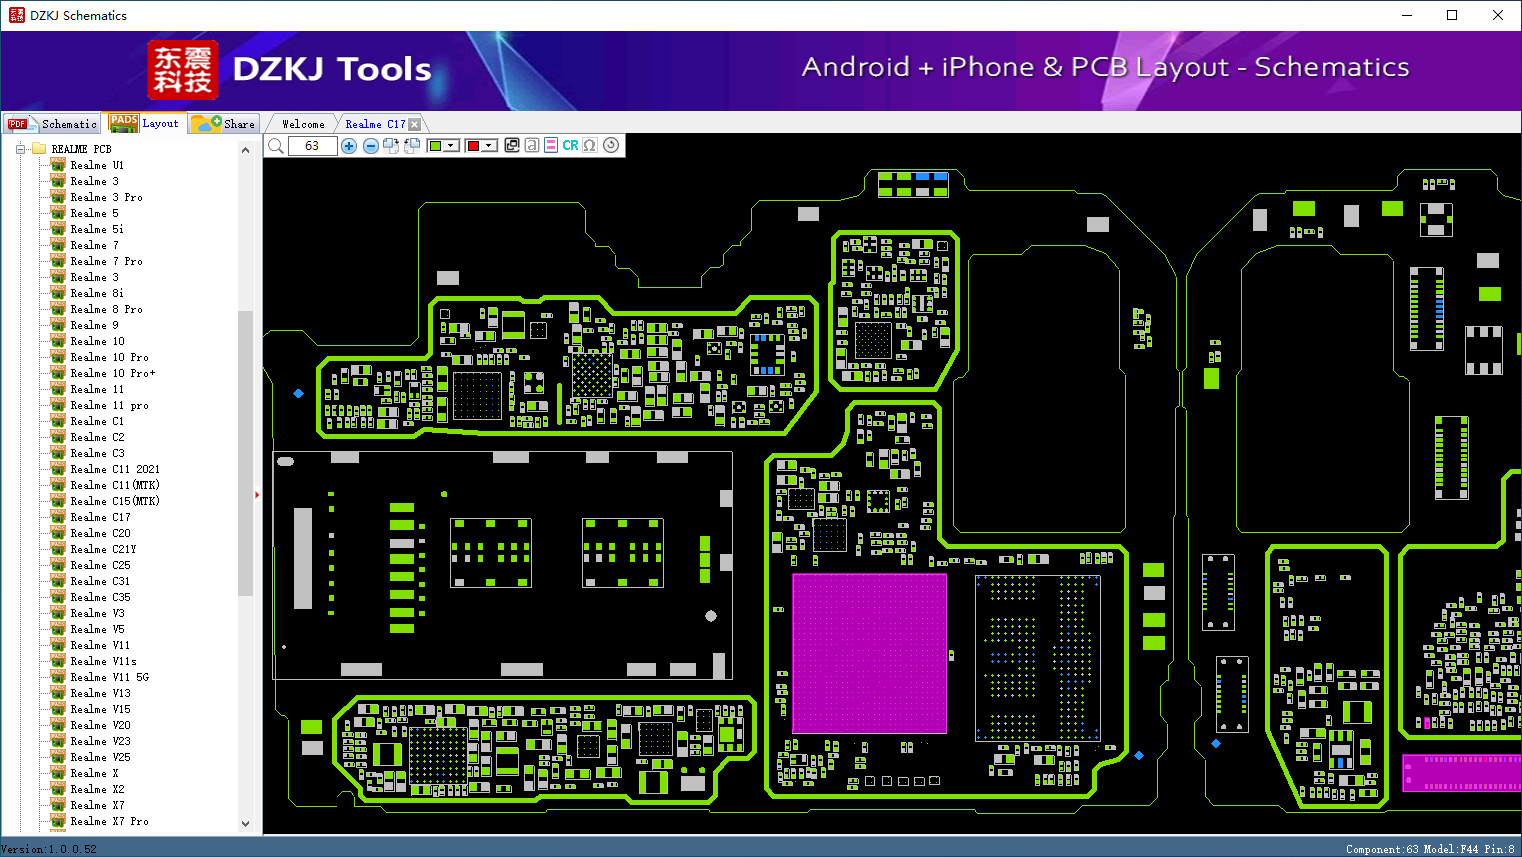This screenshot has width=1522, height=857.
Task: Switch to the Welcome document tab
Action: [x=303, y=124]
